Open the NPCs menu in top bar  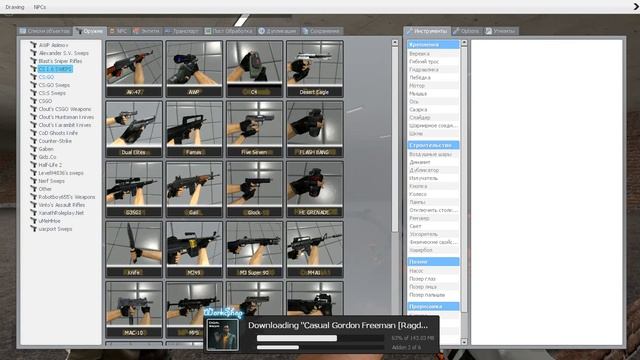pyautogui.click(x=40, y=7)
